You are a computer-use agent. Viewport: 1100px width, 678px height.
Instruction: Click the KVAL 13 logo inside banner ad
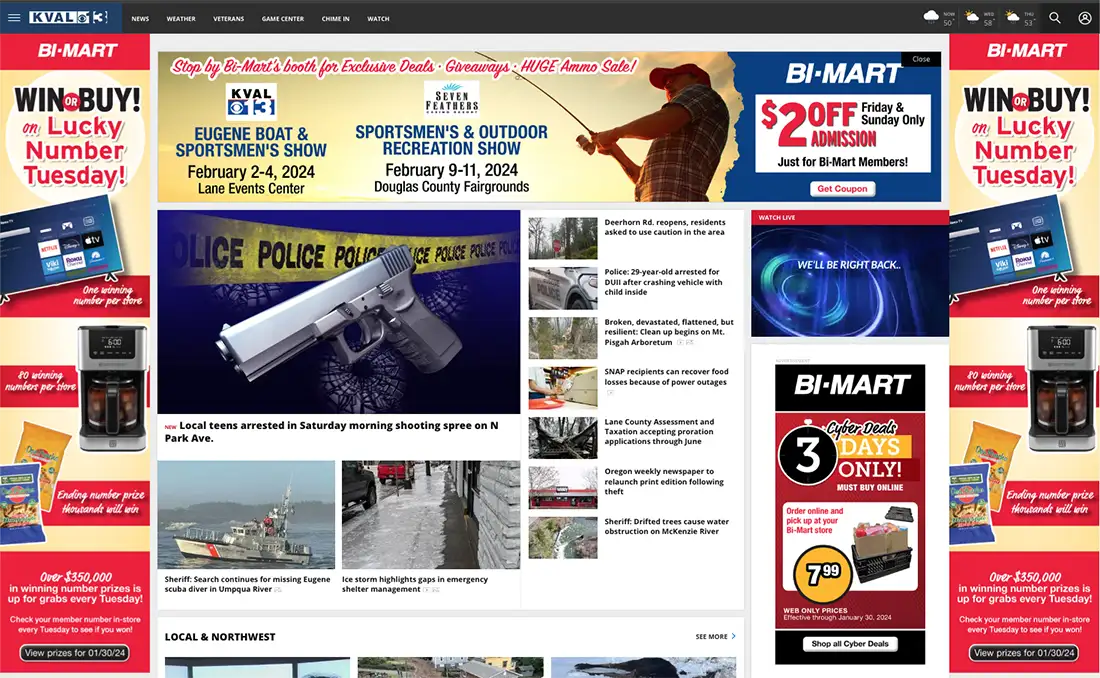click(x=251, y=101)
